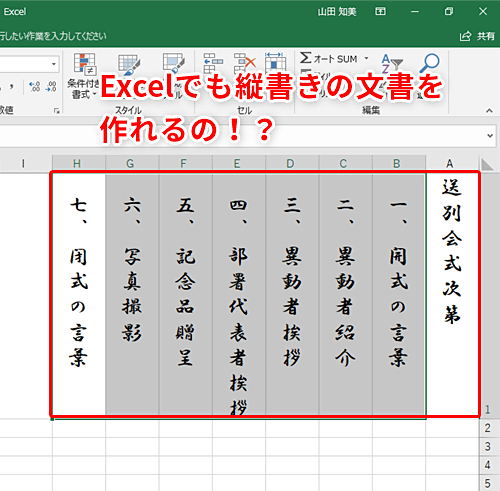Click Delete cells icon
This screenshot has height=491, width=500.
[x=245, y=63]
